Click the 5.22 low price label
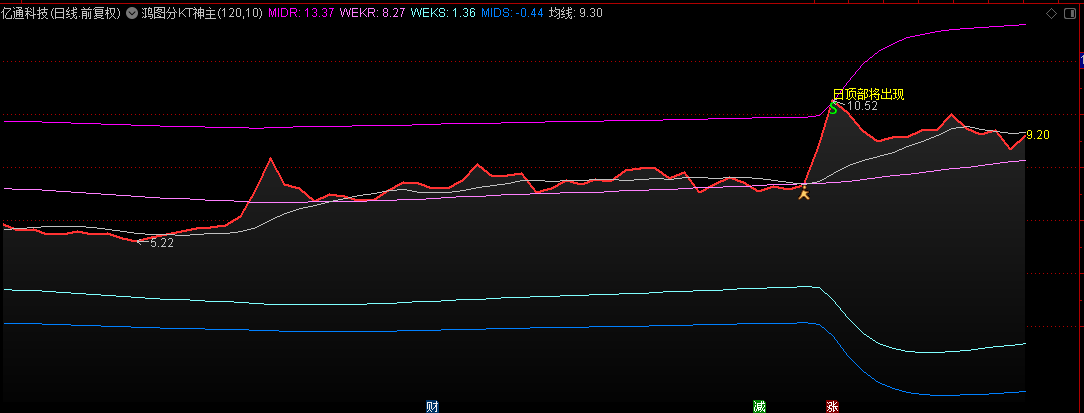 tap(162, 243)
